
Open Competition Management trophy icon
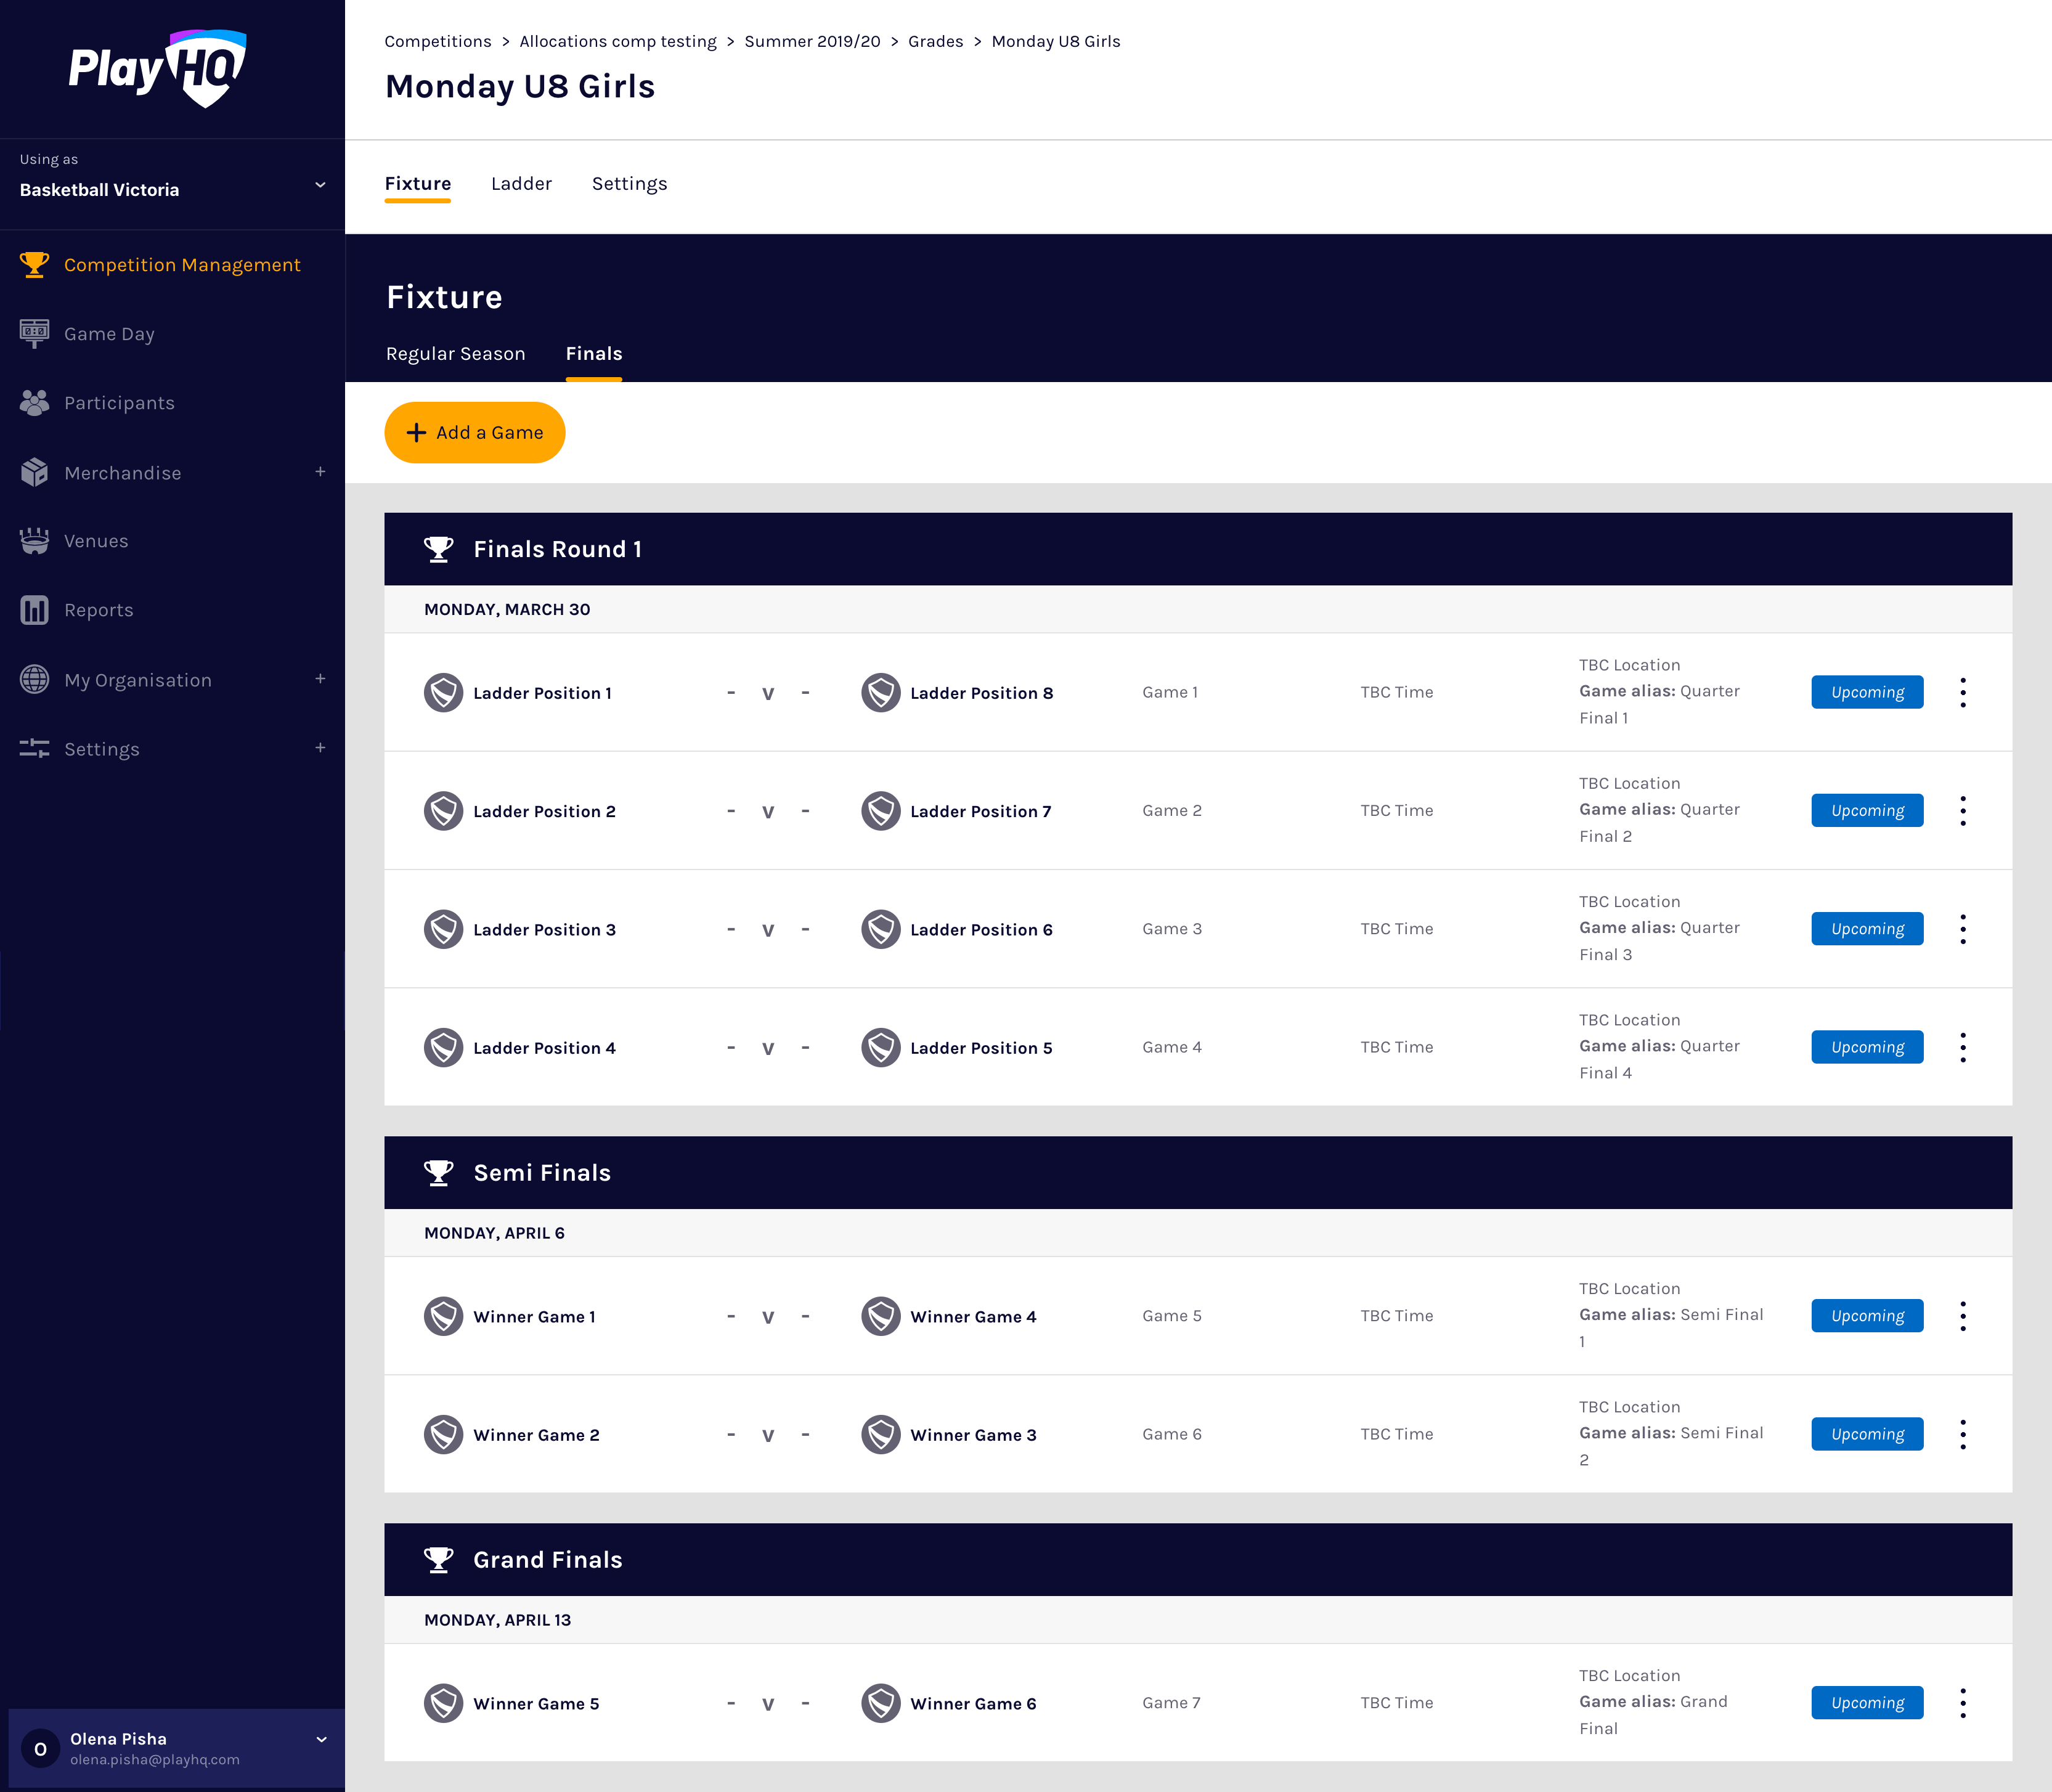(34, 265)
